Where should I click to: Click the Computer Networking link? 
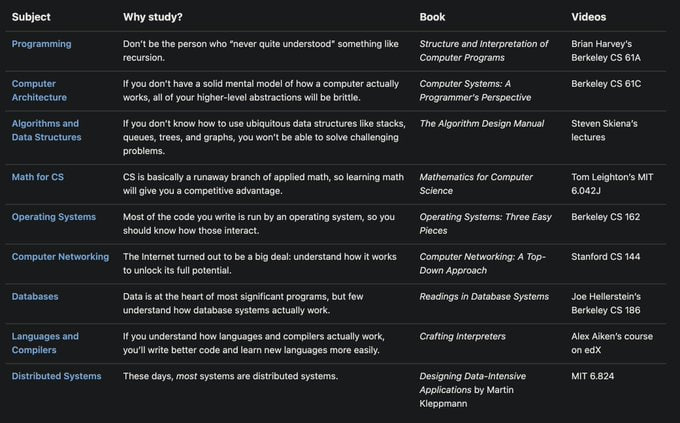60,257
